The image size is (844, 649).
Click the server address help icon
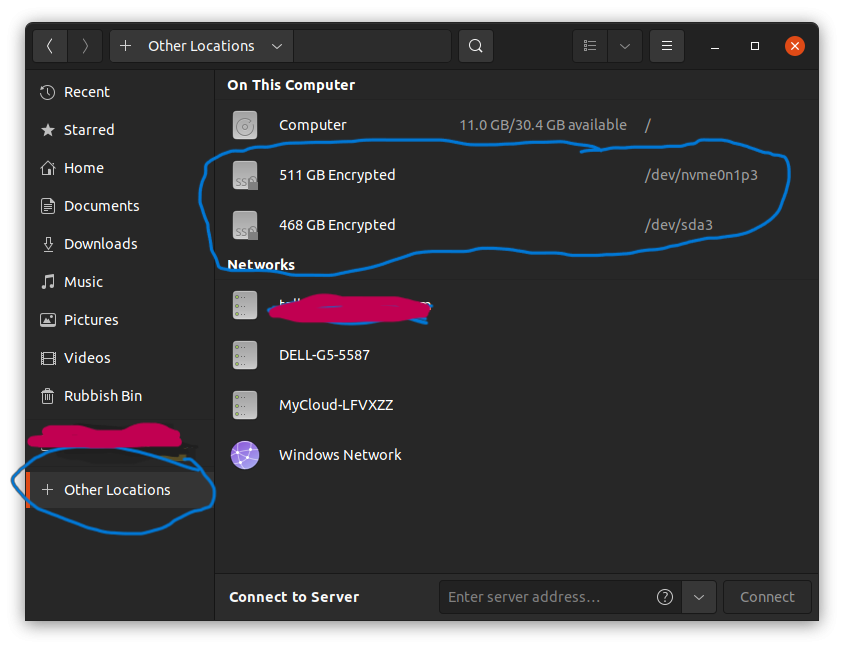coord(665,597)
